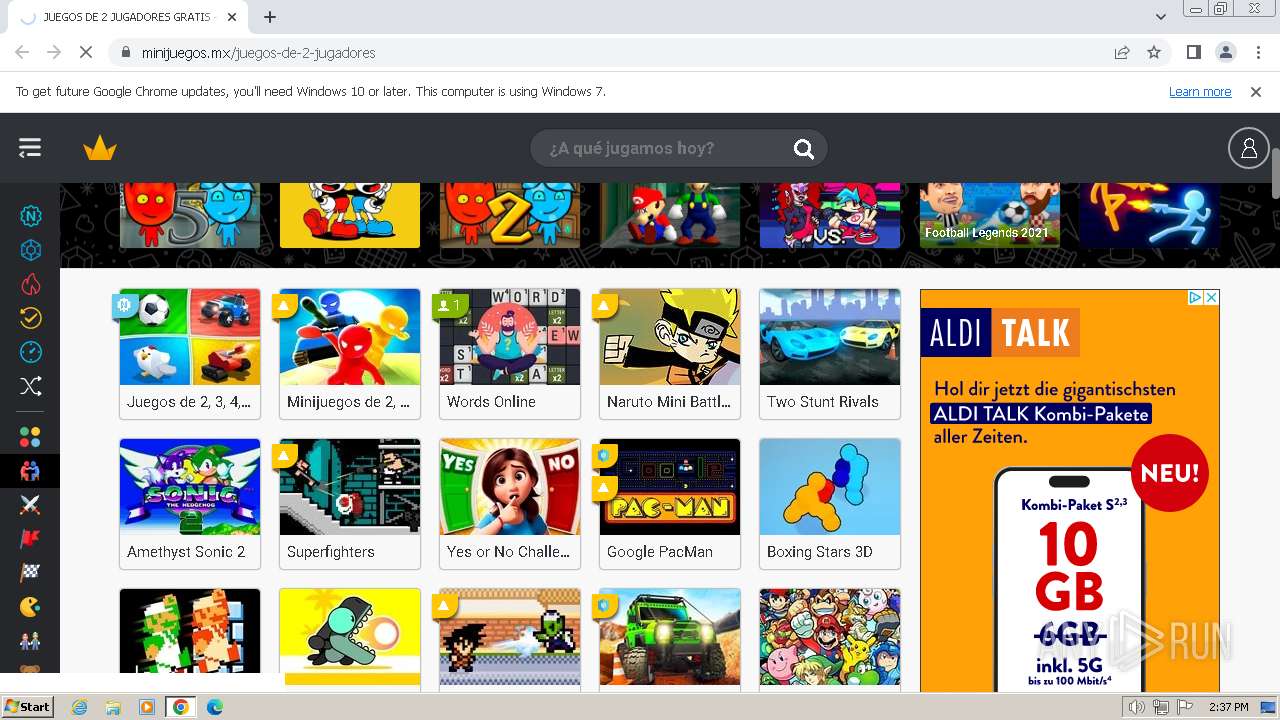Click the blue speed gauge sidebar icon
1280x720 pixels.
[31, 352]
